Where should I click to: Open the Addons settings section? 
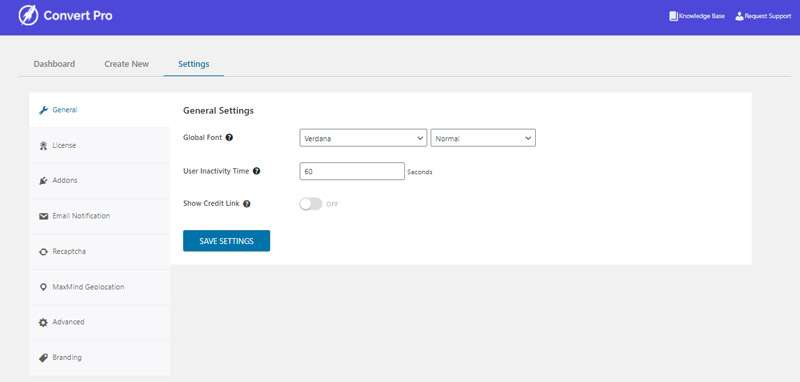pos(99,181)
